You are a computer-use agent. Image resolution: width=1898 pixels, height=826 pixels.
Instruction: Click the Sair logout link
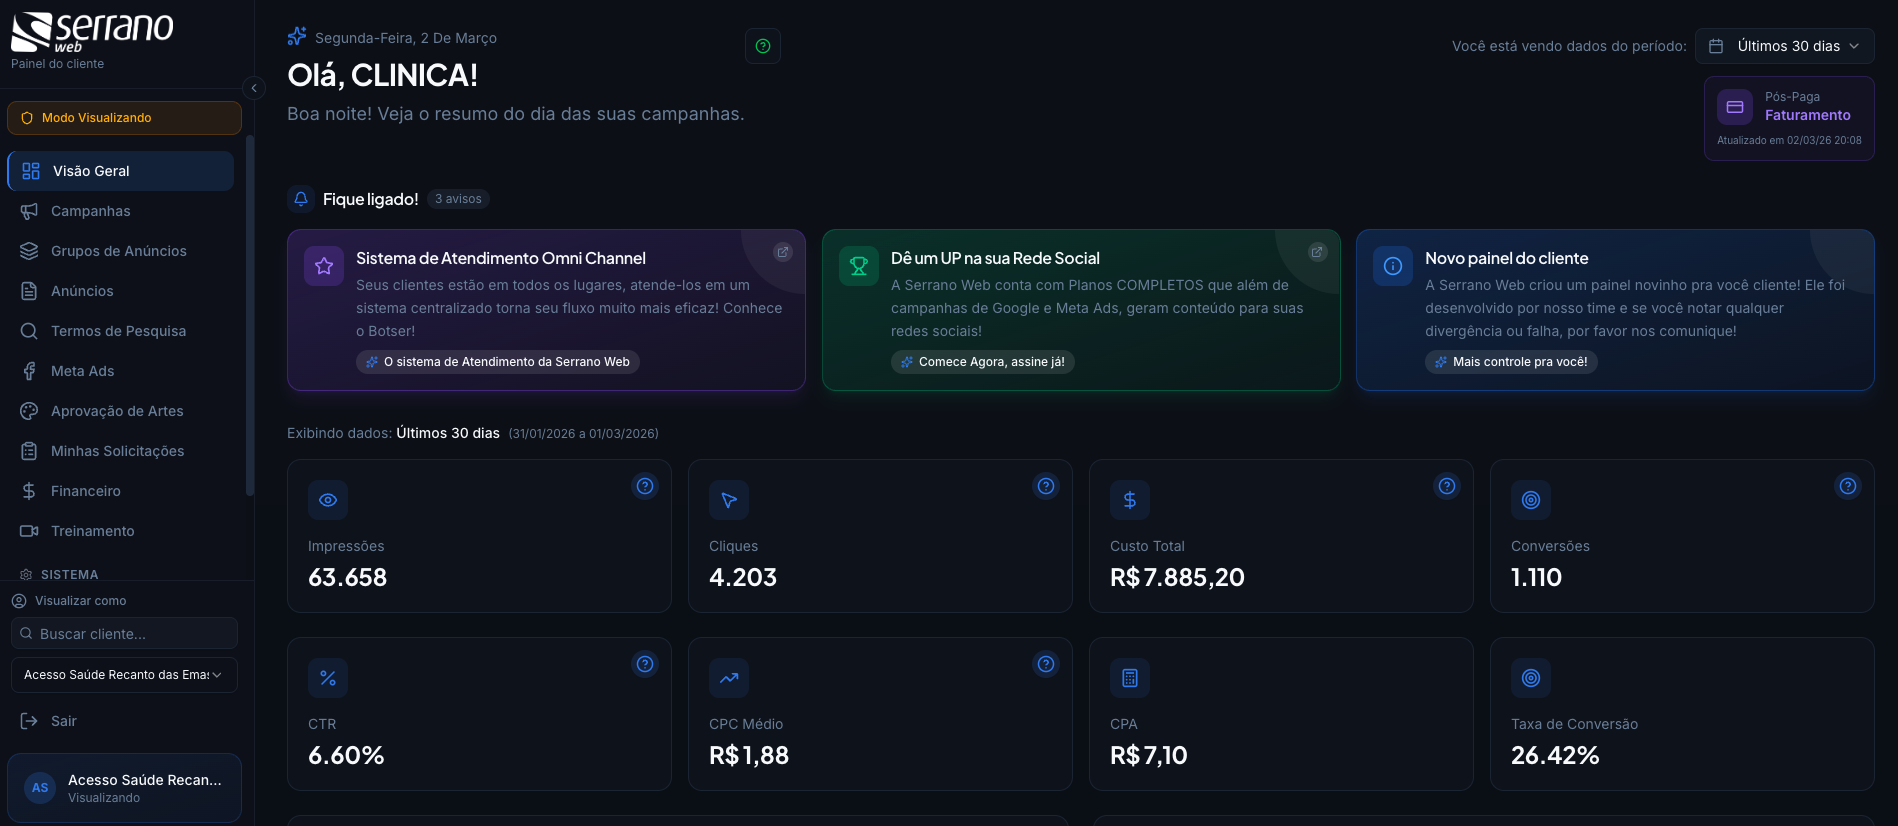[x=63, y=721]
